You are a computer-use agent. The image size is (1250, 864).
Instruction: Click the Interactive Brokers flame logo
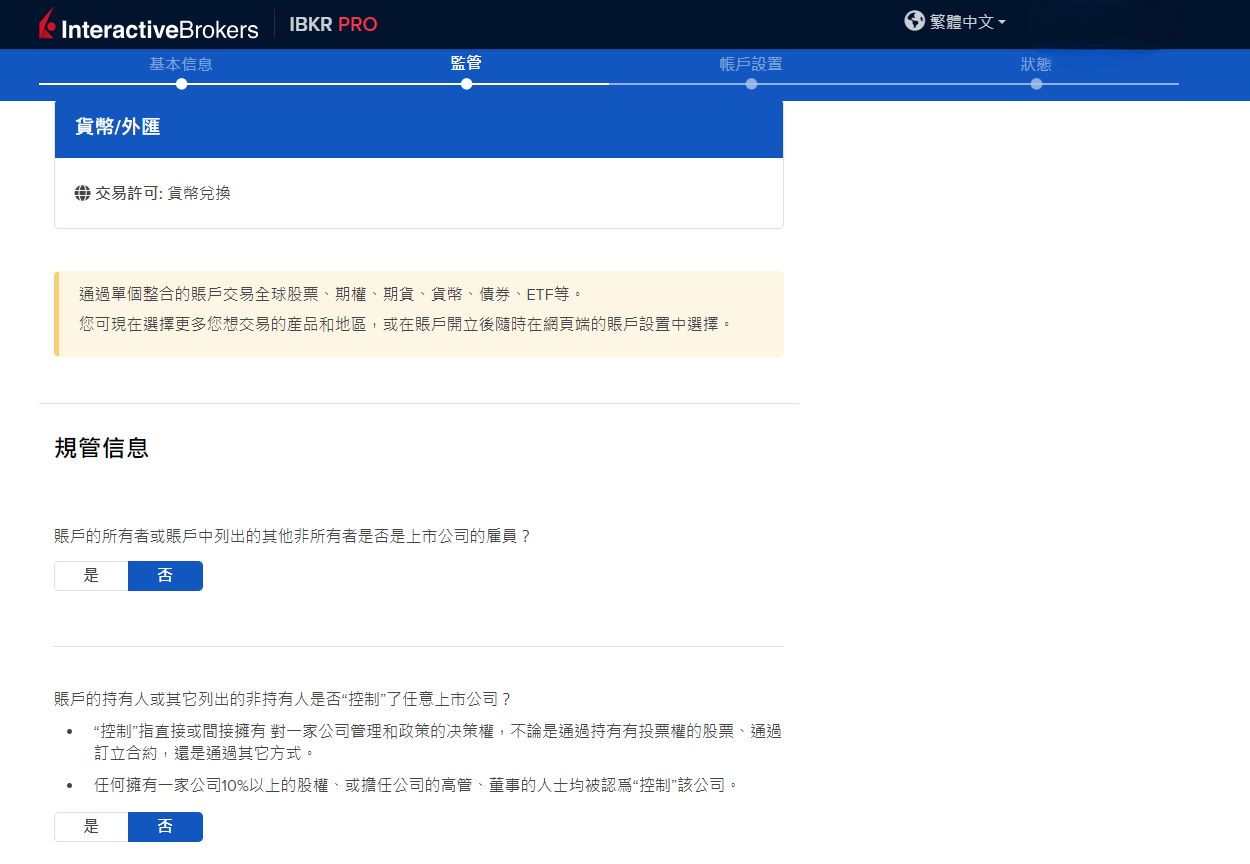click(47, 24)
